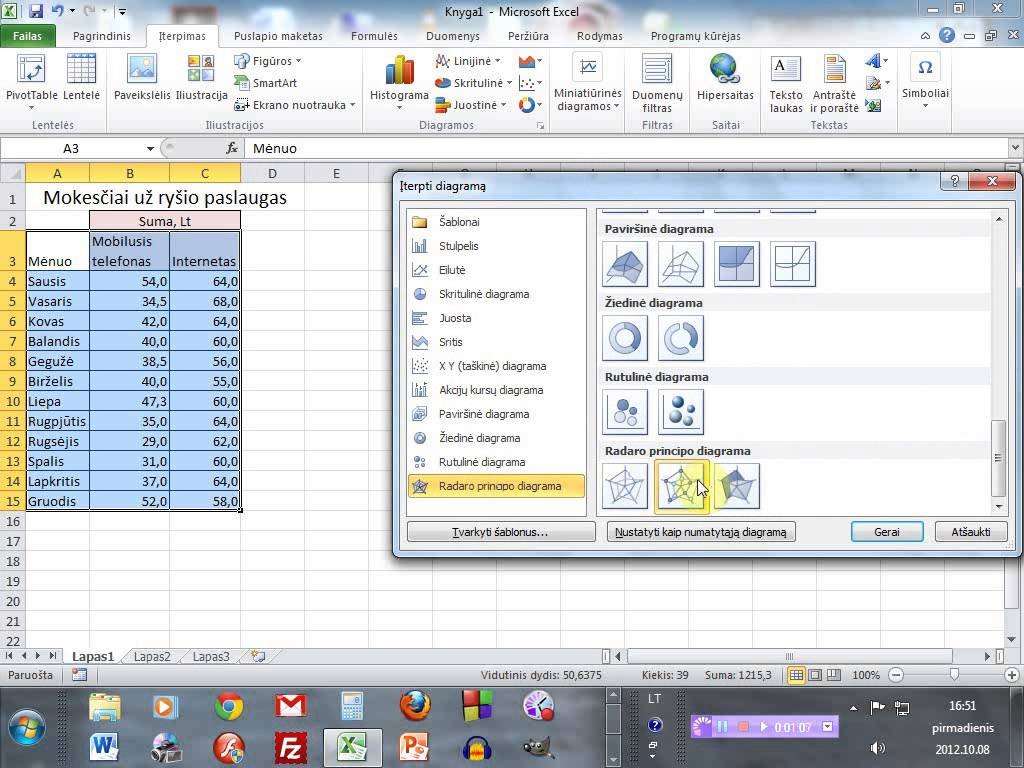The image size is (1024, 768).
Task: Click Nustatyti kaip numatytąją diagramą
Action: tap(701, 532)
